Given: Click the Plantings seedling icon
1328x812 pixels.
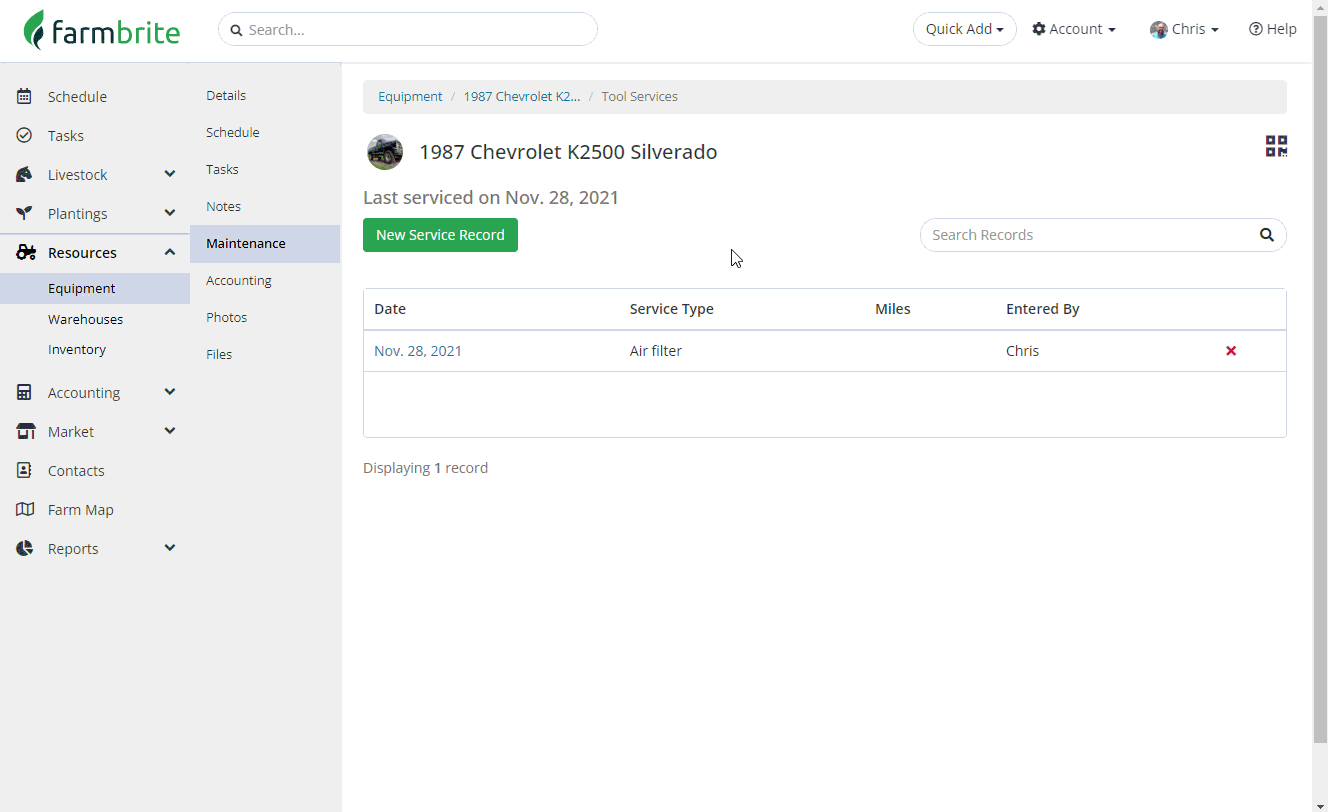Looking at the screenshot, I should 24,214.
